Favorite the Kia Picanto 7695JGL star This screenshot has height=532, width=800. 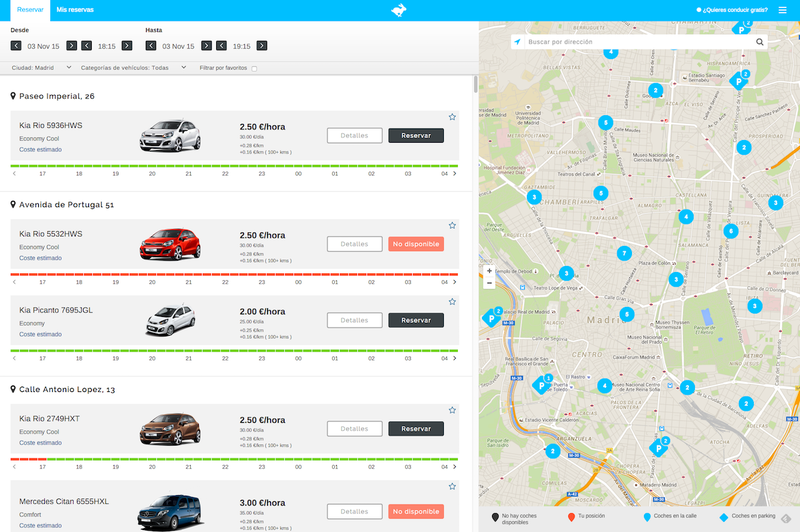[452, 301]
